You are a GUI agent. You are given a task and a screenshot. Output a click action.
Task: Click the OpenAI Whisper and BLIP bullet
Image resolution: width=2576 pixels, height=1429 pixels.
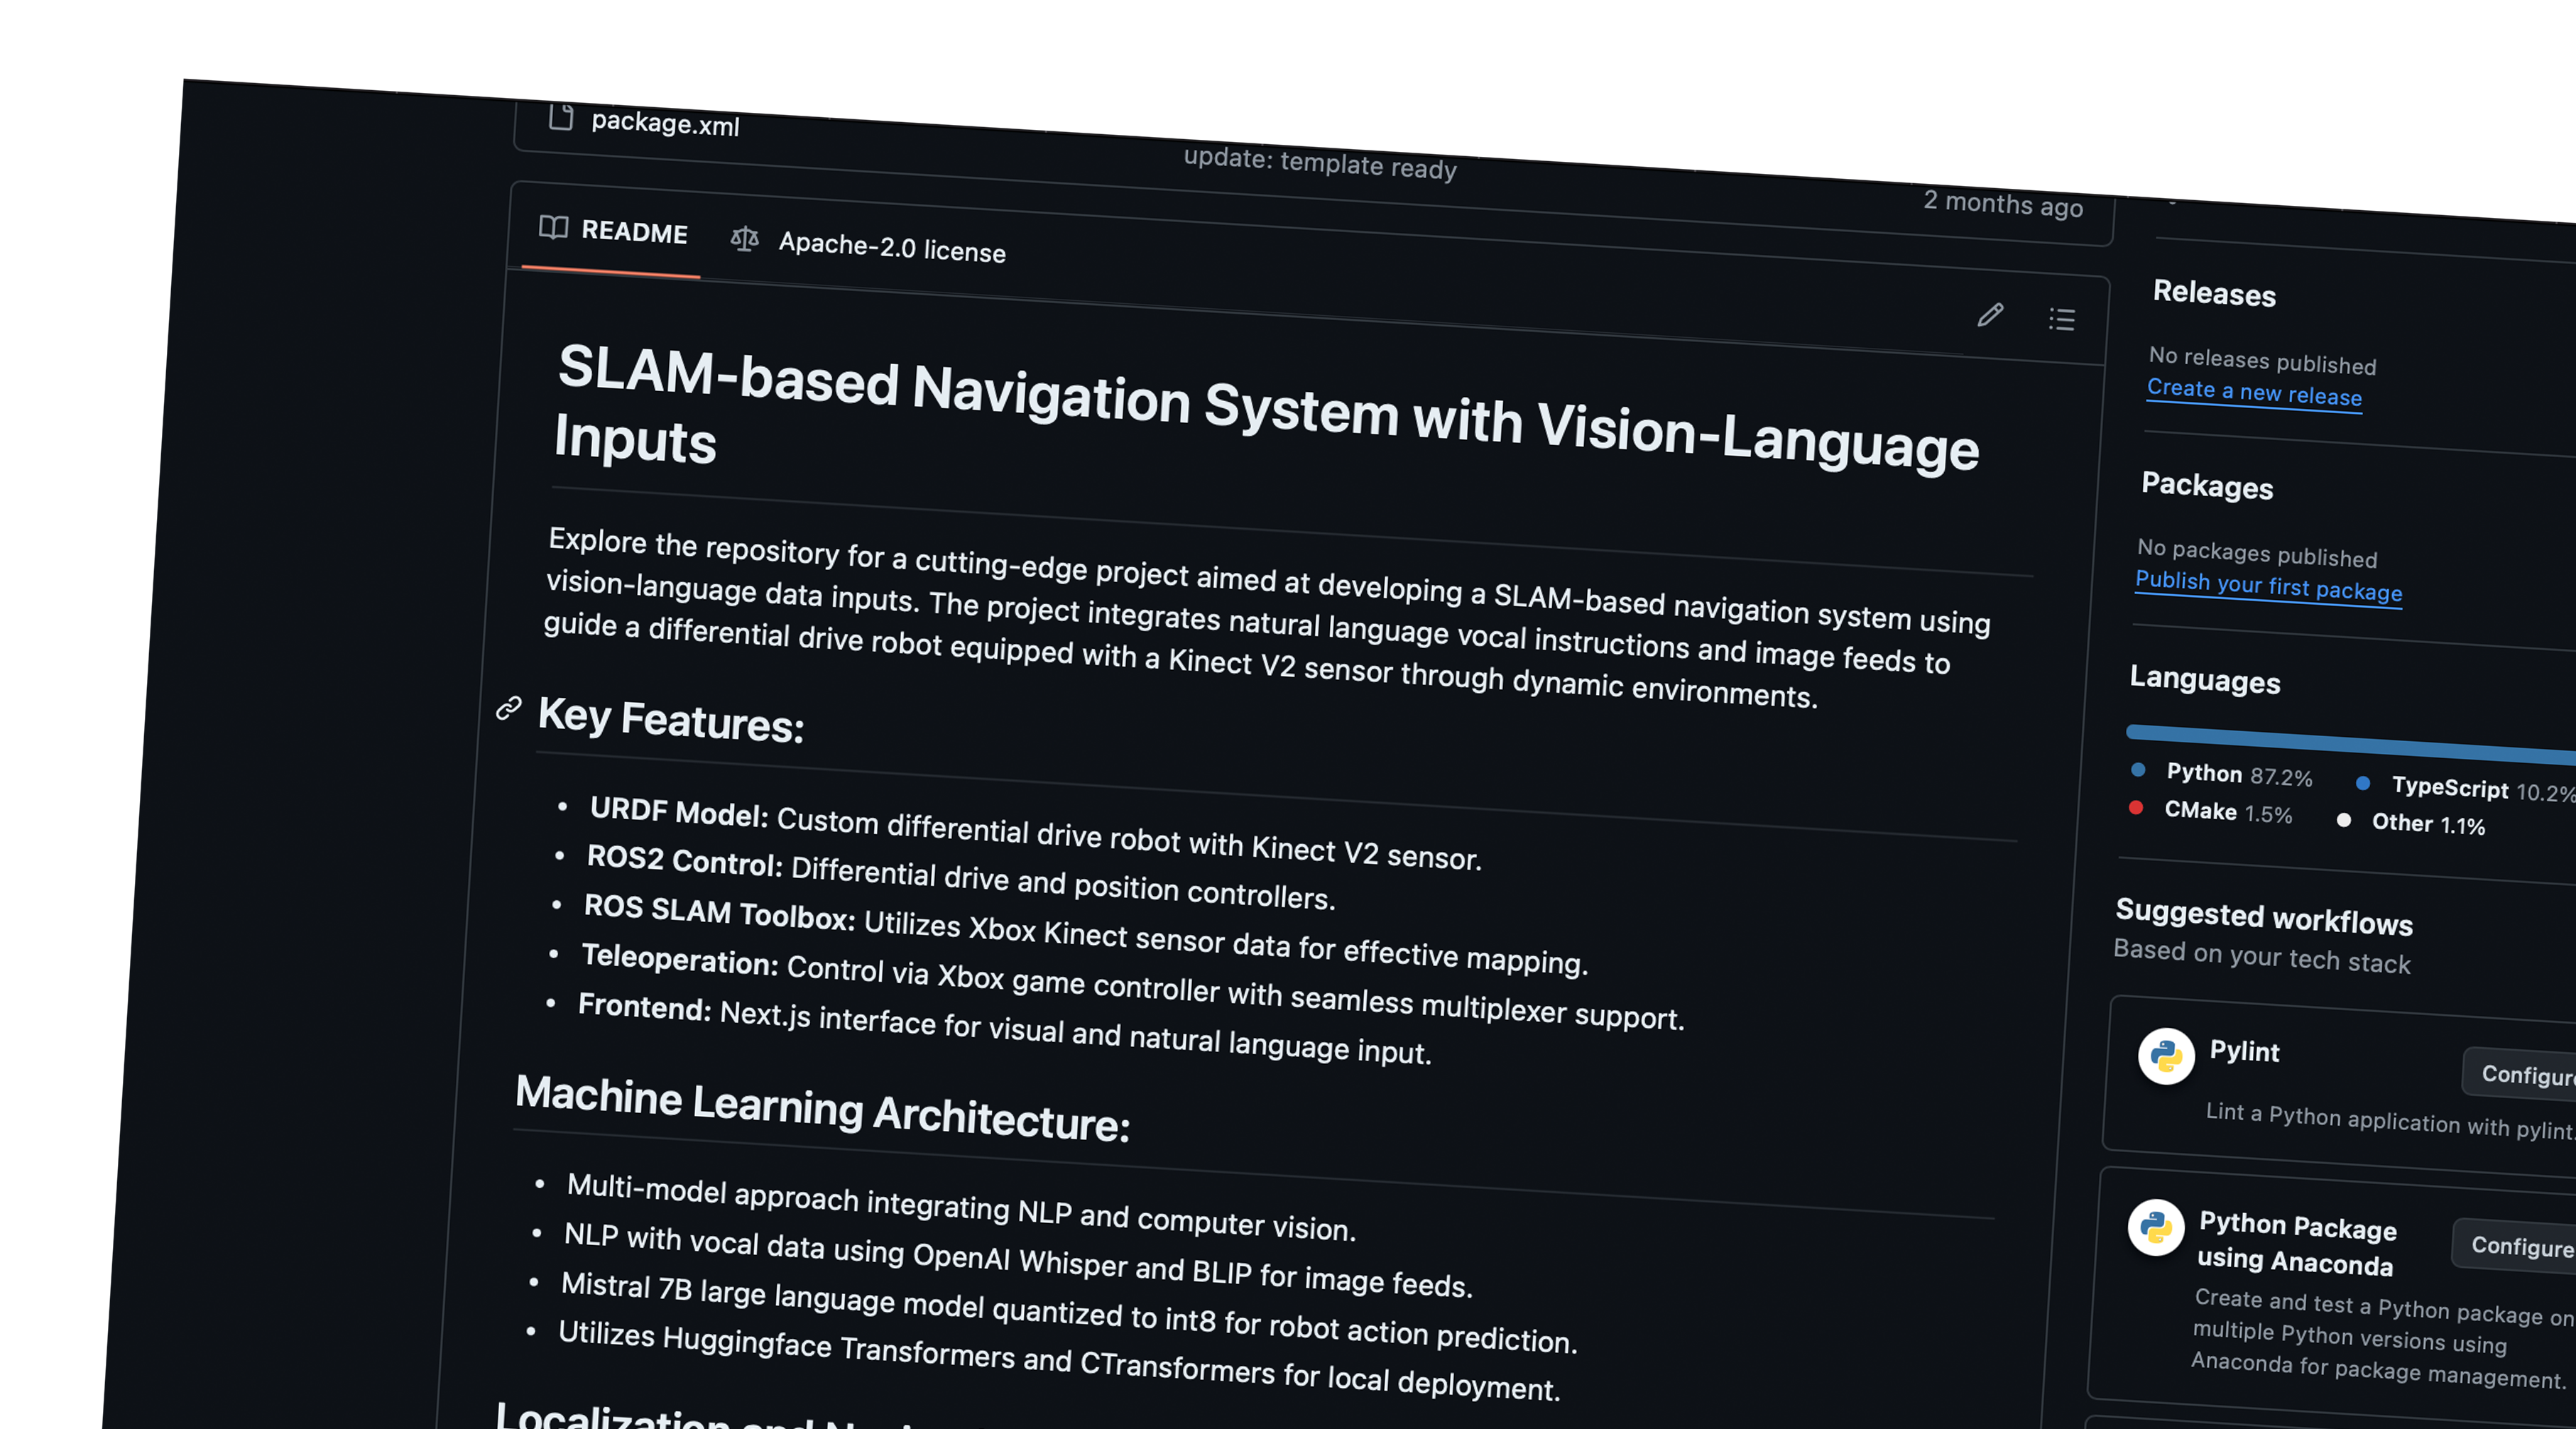pyautogui.click(x=1018, y=1259)
